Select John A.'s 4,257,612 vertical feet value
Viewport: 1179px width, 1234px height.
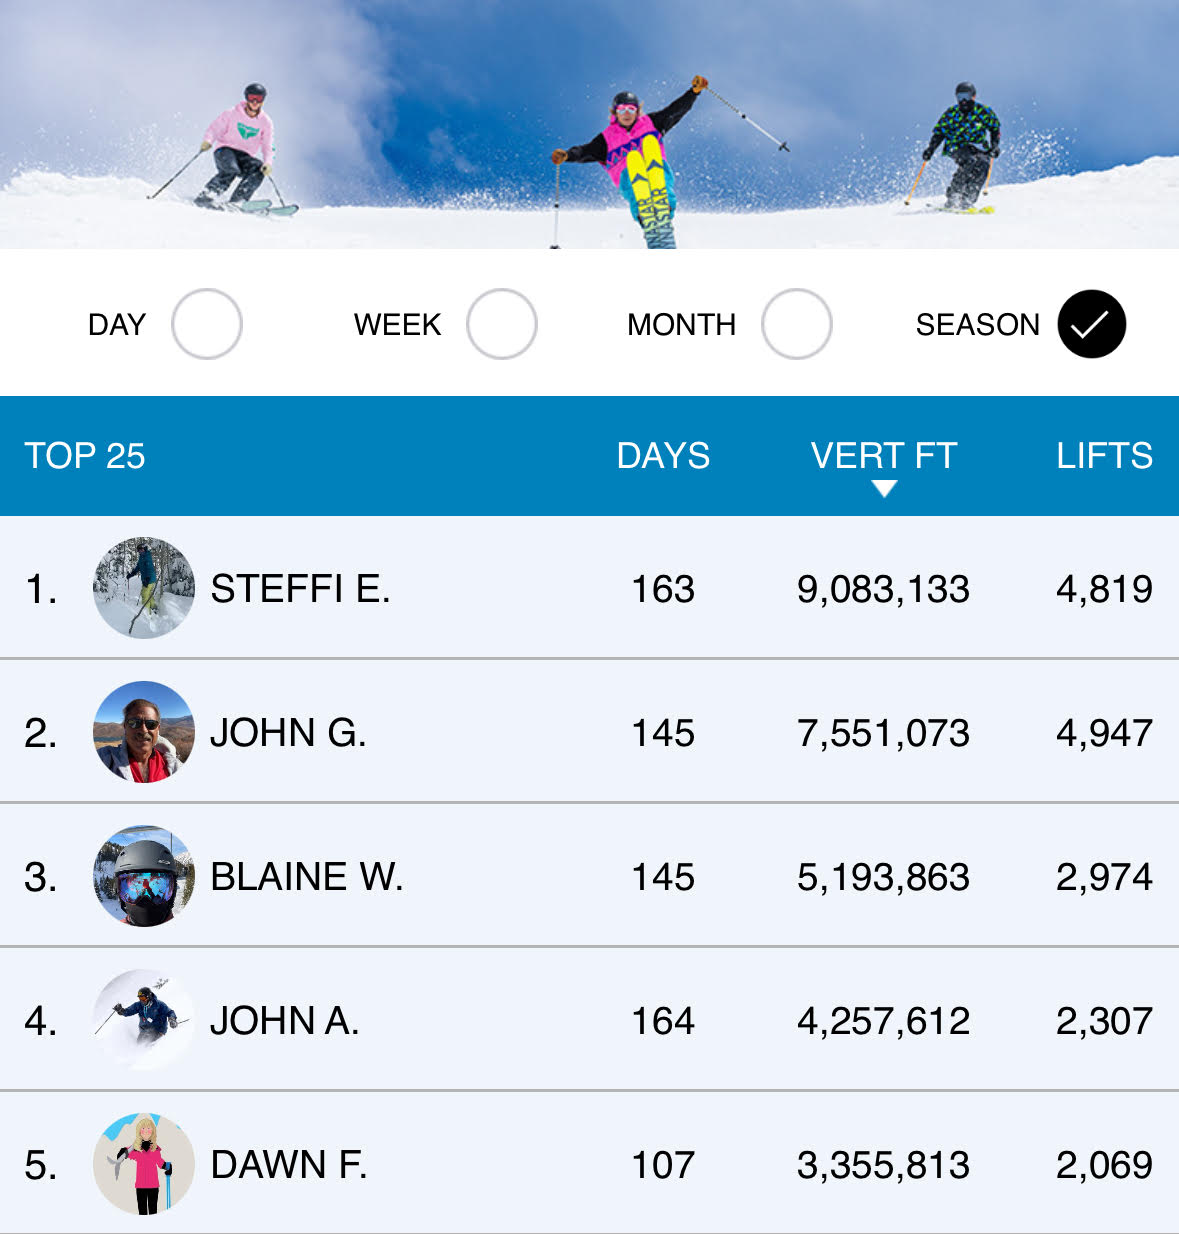pos(883,1021)
